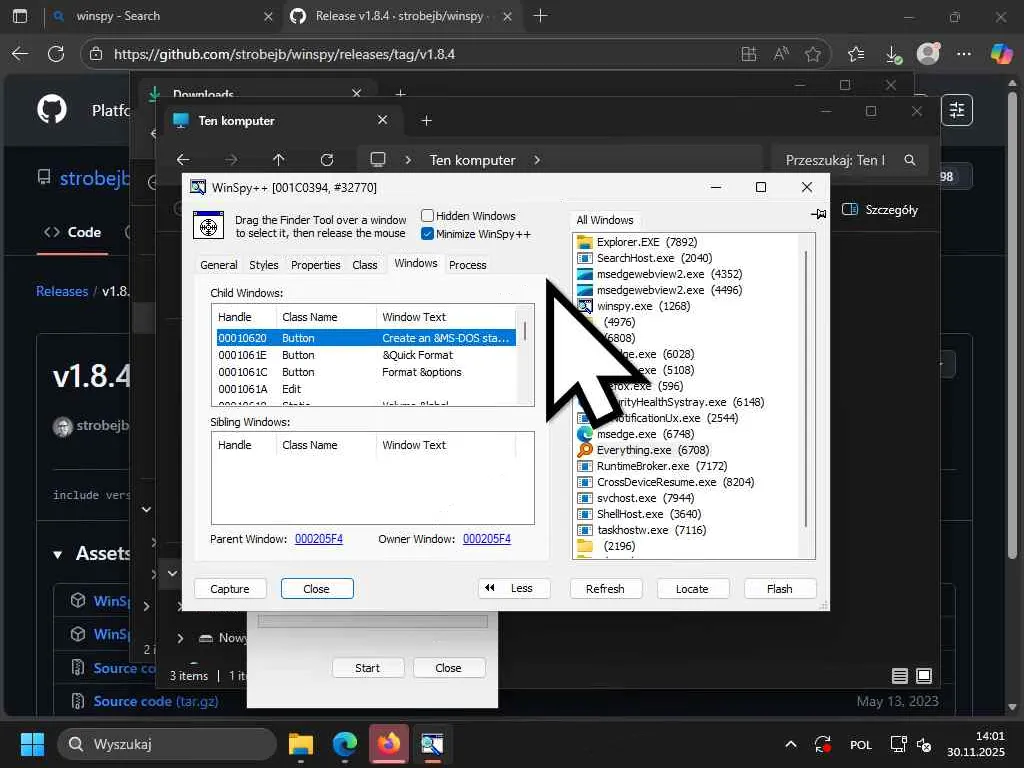The image size is (1024, 768).
Task: Collapse the panel with Less button
Action: pos(514,588)
